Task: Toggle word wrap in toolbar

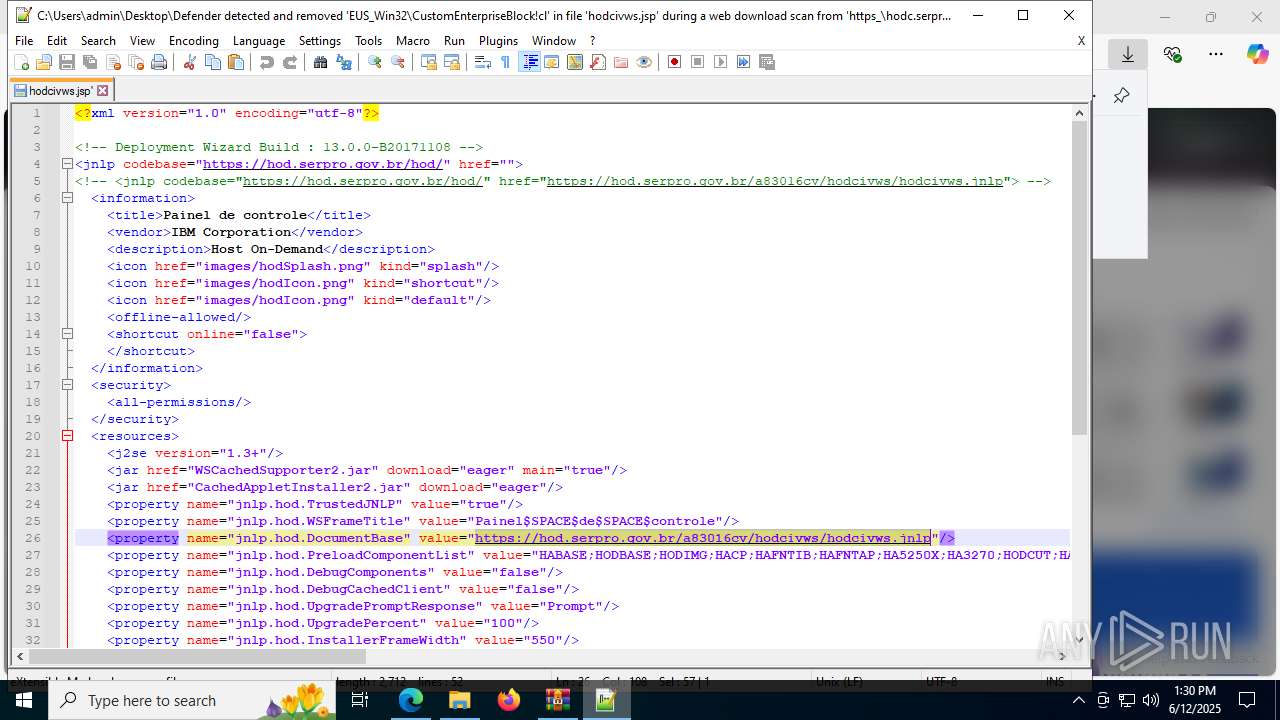Action: (482, 62)
